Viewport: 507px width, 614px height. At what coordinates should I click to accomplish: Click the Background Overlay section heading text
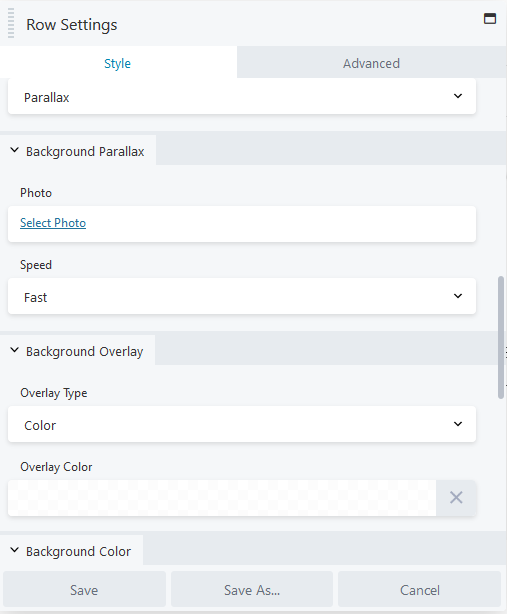(85, 351)
